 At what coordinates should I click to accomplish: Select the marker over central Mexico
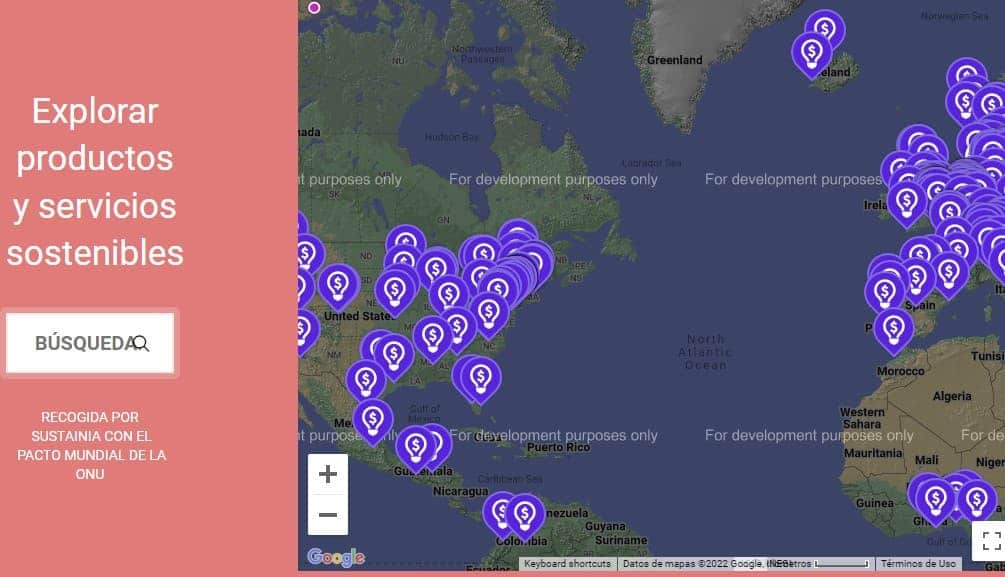point(373,418)
